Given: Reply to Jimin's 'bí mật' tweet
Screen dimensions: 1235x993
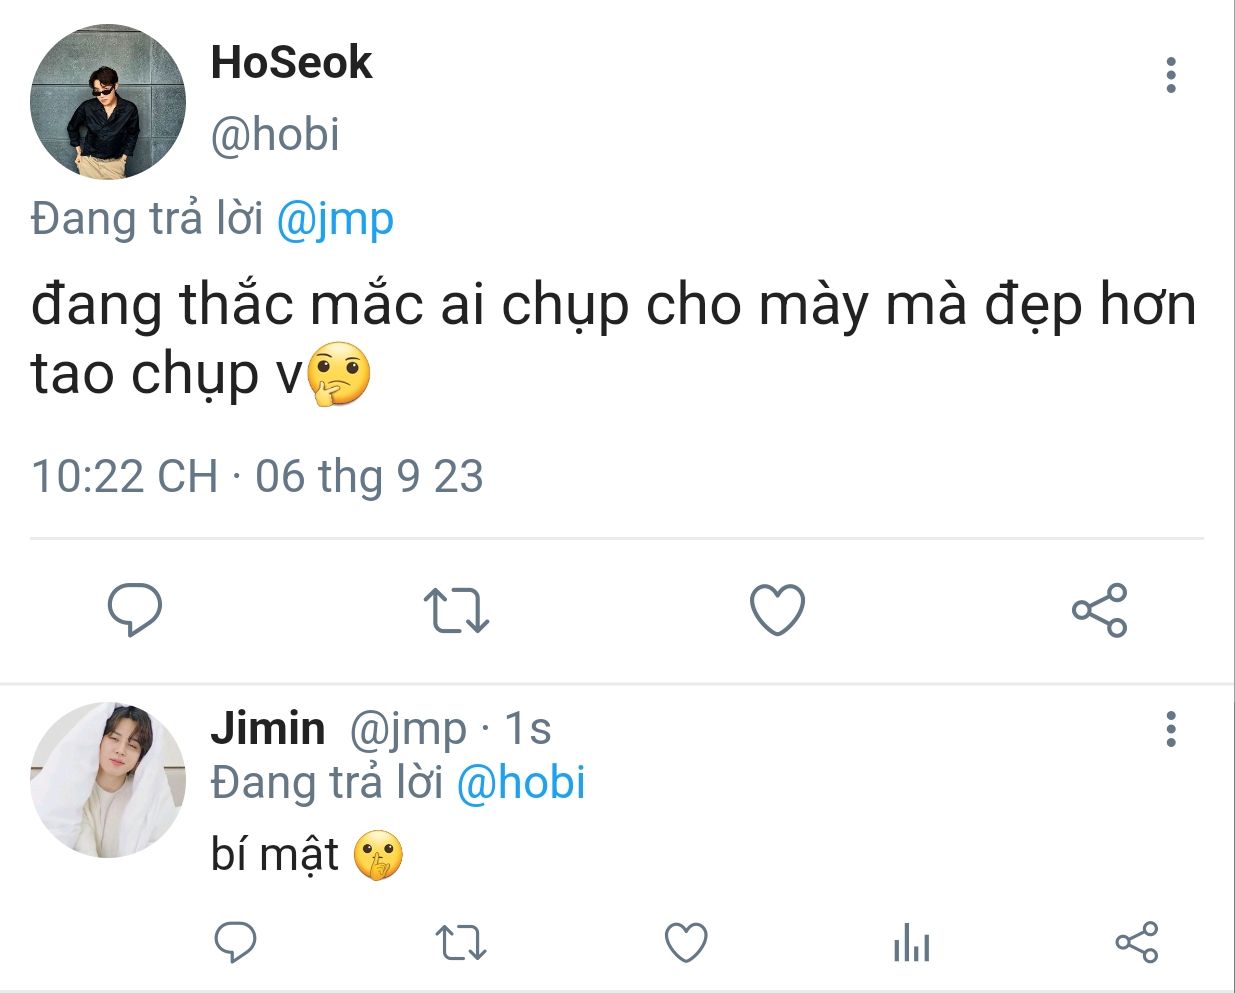Looking at the screenshot, I should coord(236,942).
